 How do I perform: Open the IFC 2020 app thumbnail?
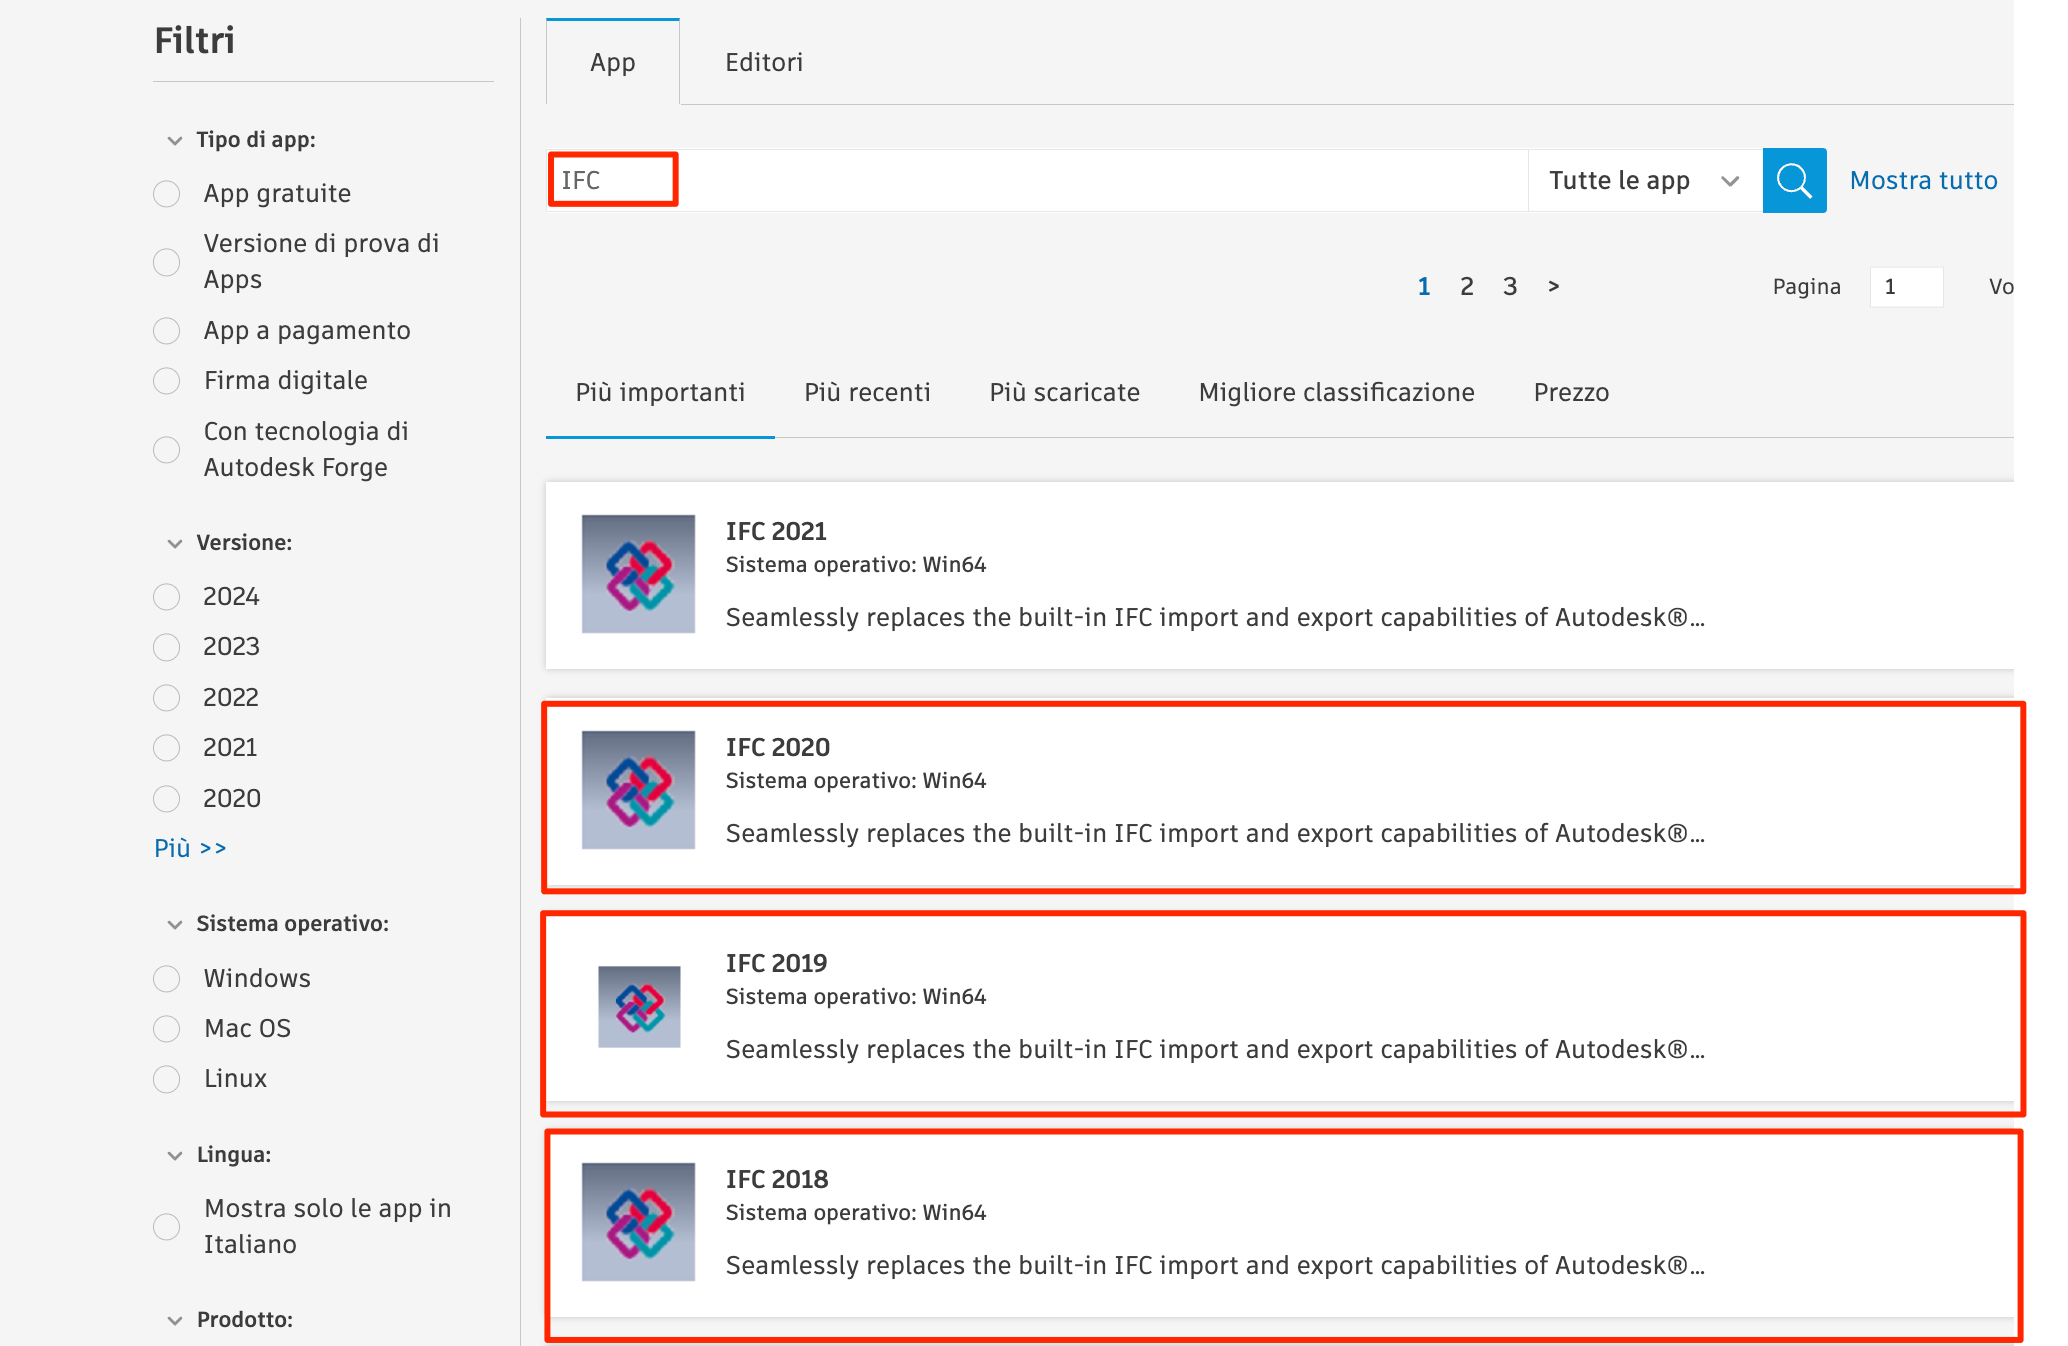coord(638,790)
